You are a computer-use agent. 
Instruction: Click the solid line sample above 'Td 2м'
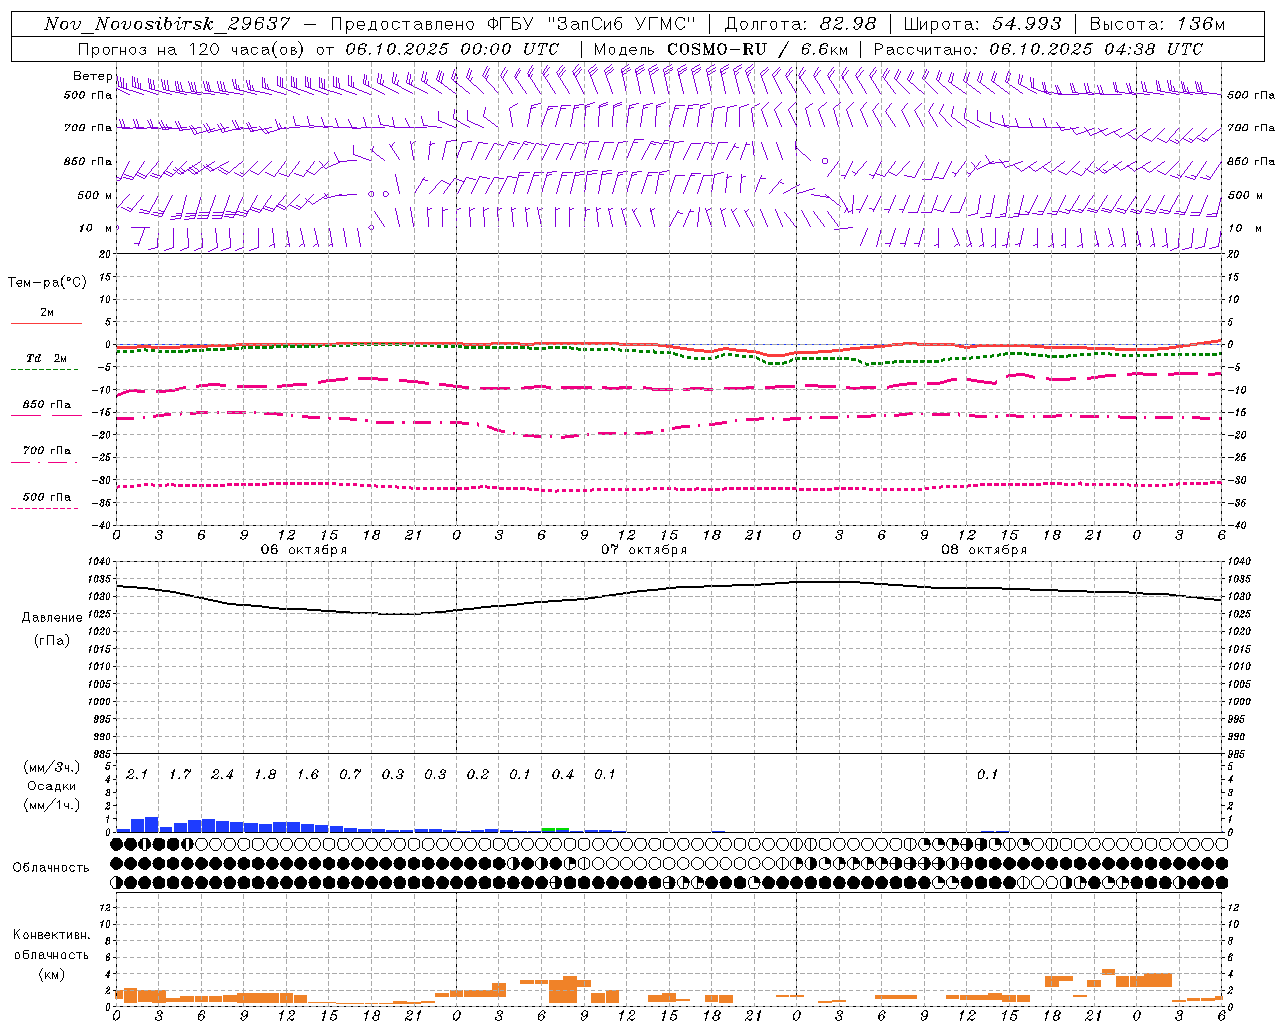46,323
